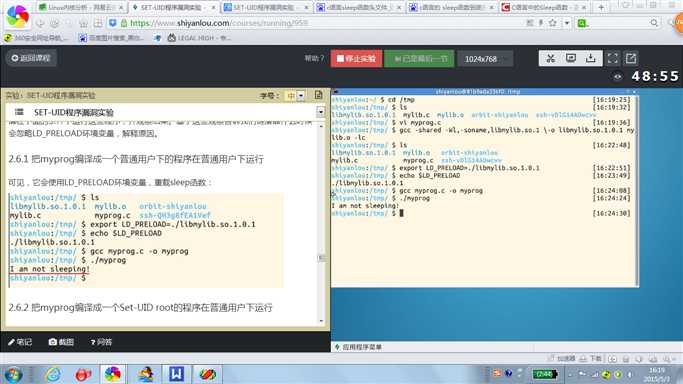Click the terminal window title bar
683x384 pixels.
point(484,91)
